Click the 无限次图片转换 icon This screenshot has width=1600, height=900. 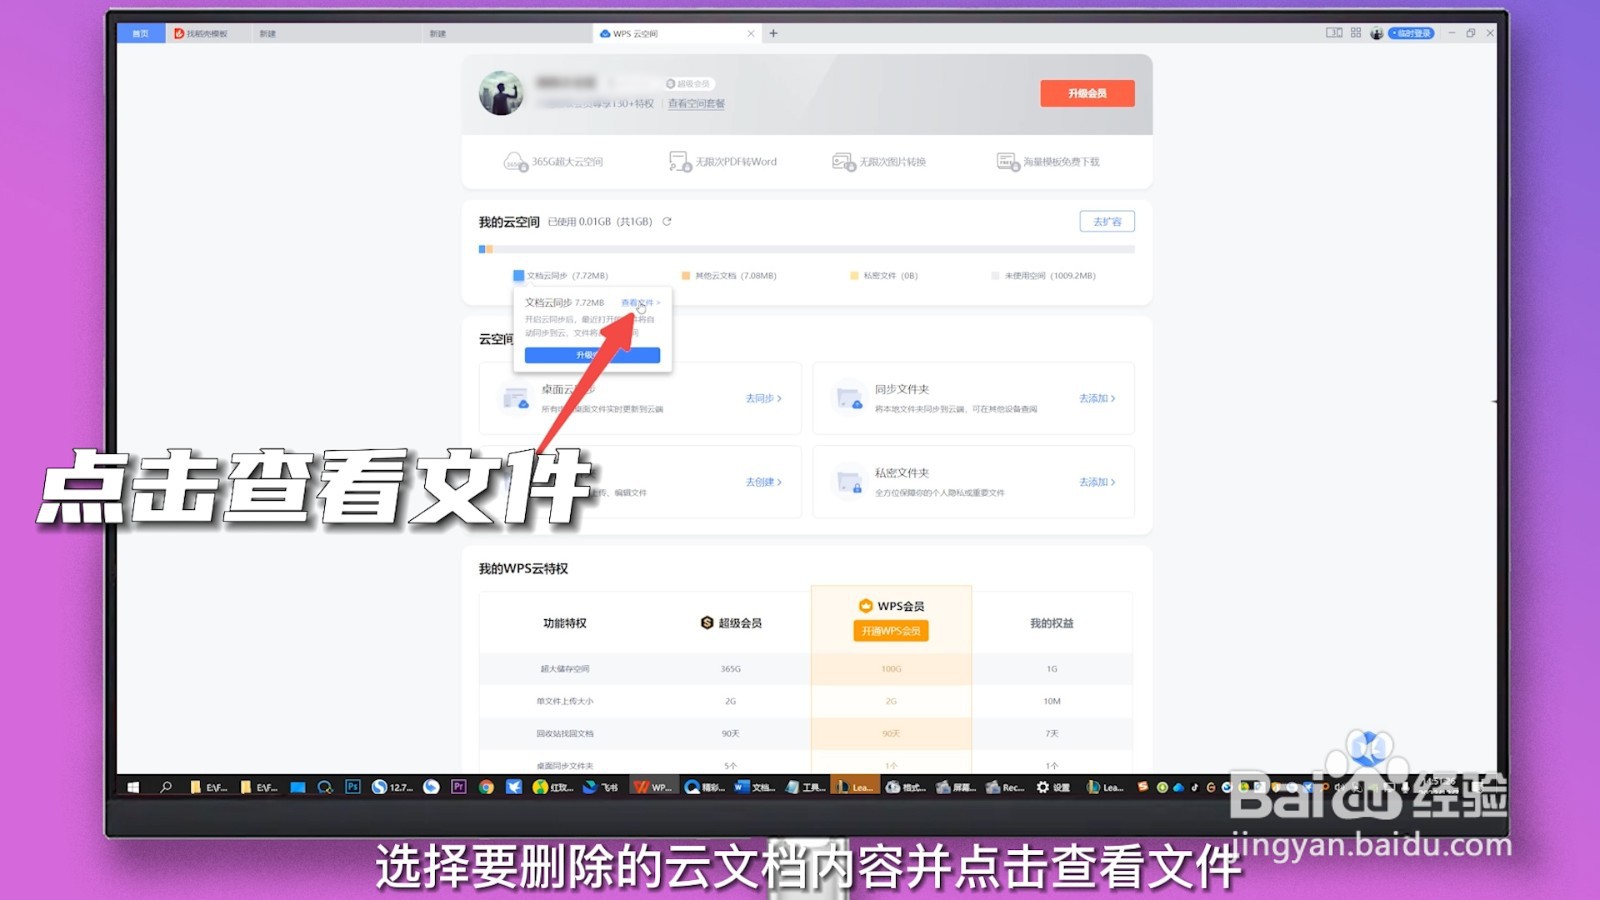tap(844, 162)
